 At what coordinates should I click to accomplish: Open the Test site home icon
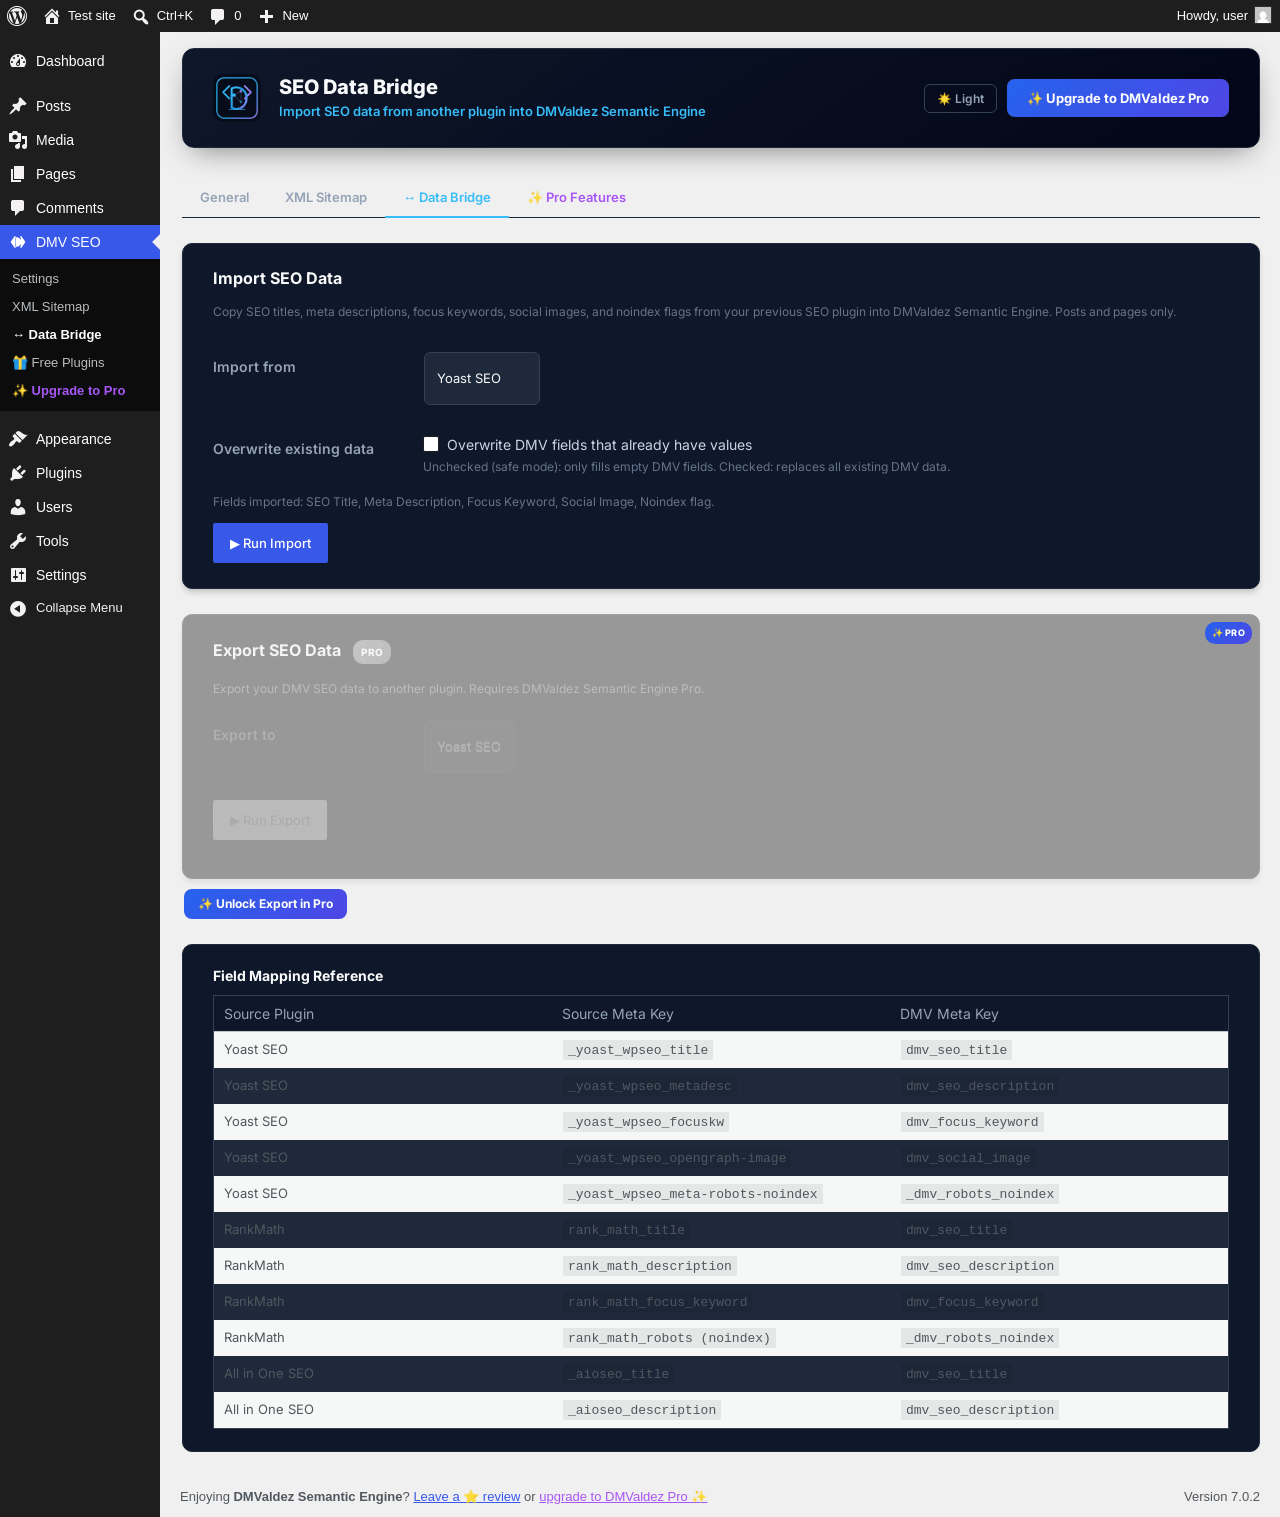(52, 16)
